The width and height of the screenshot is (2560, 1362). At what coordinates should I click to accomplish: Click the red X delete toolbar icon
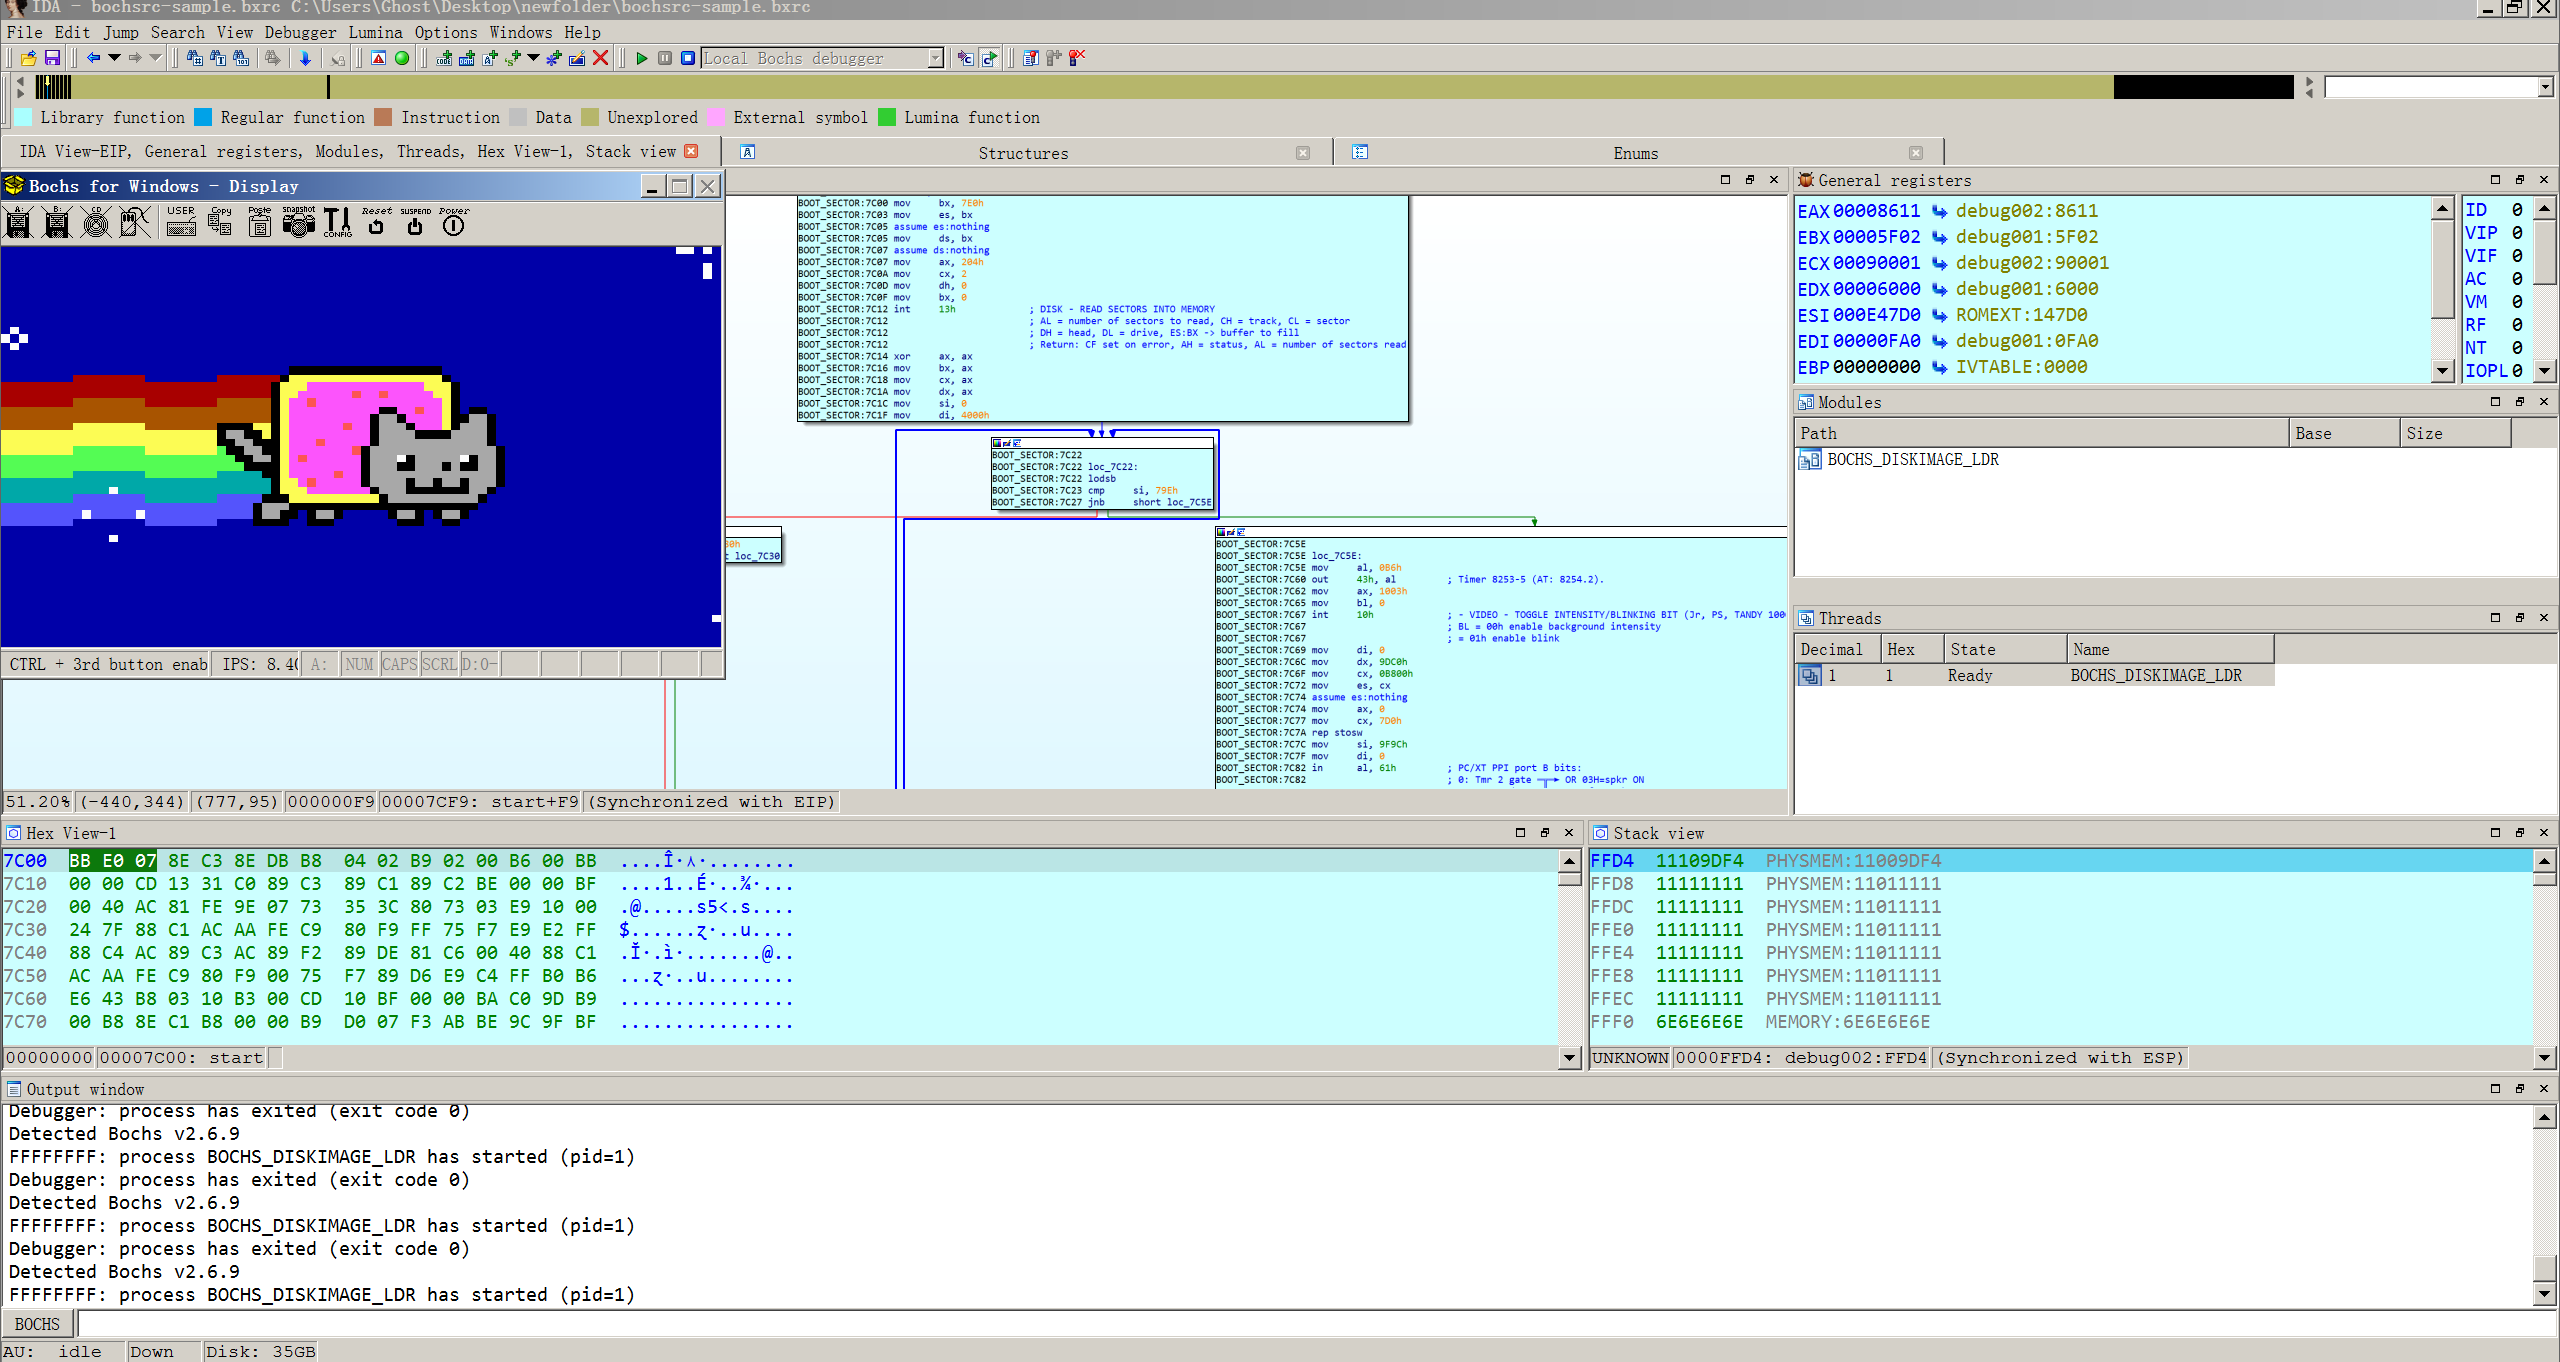601,58
